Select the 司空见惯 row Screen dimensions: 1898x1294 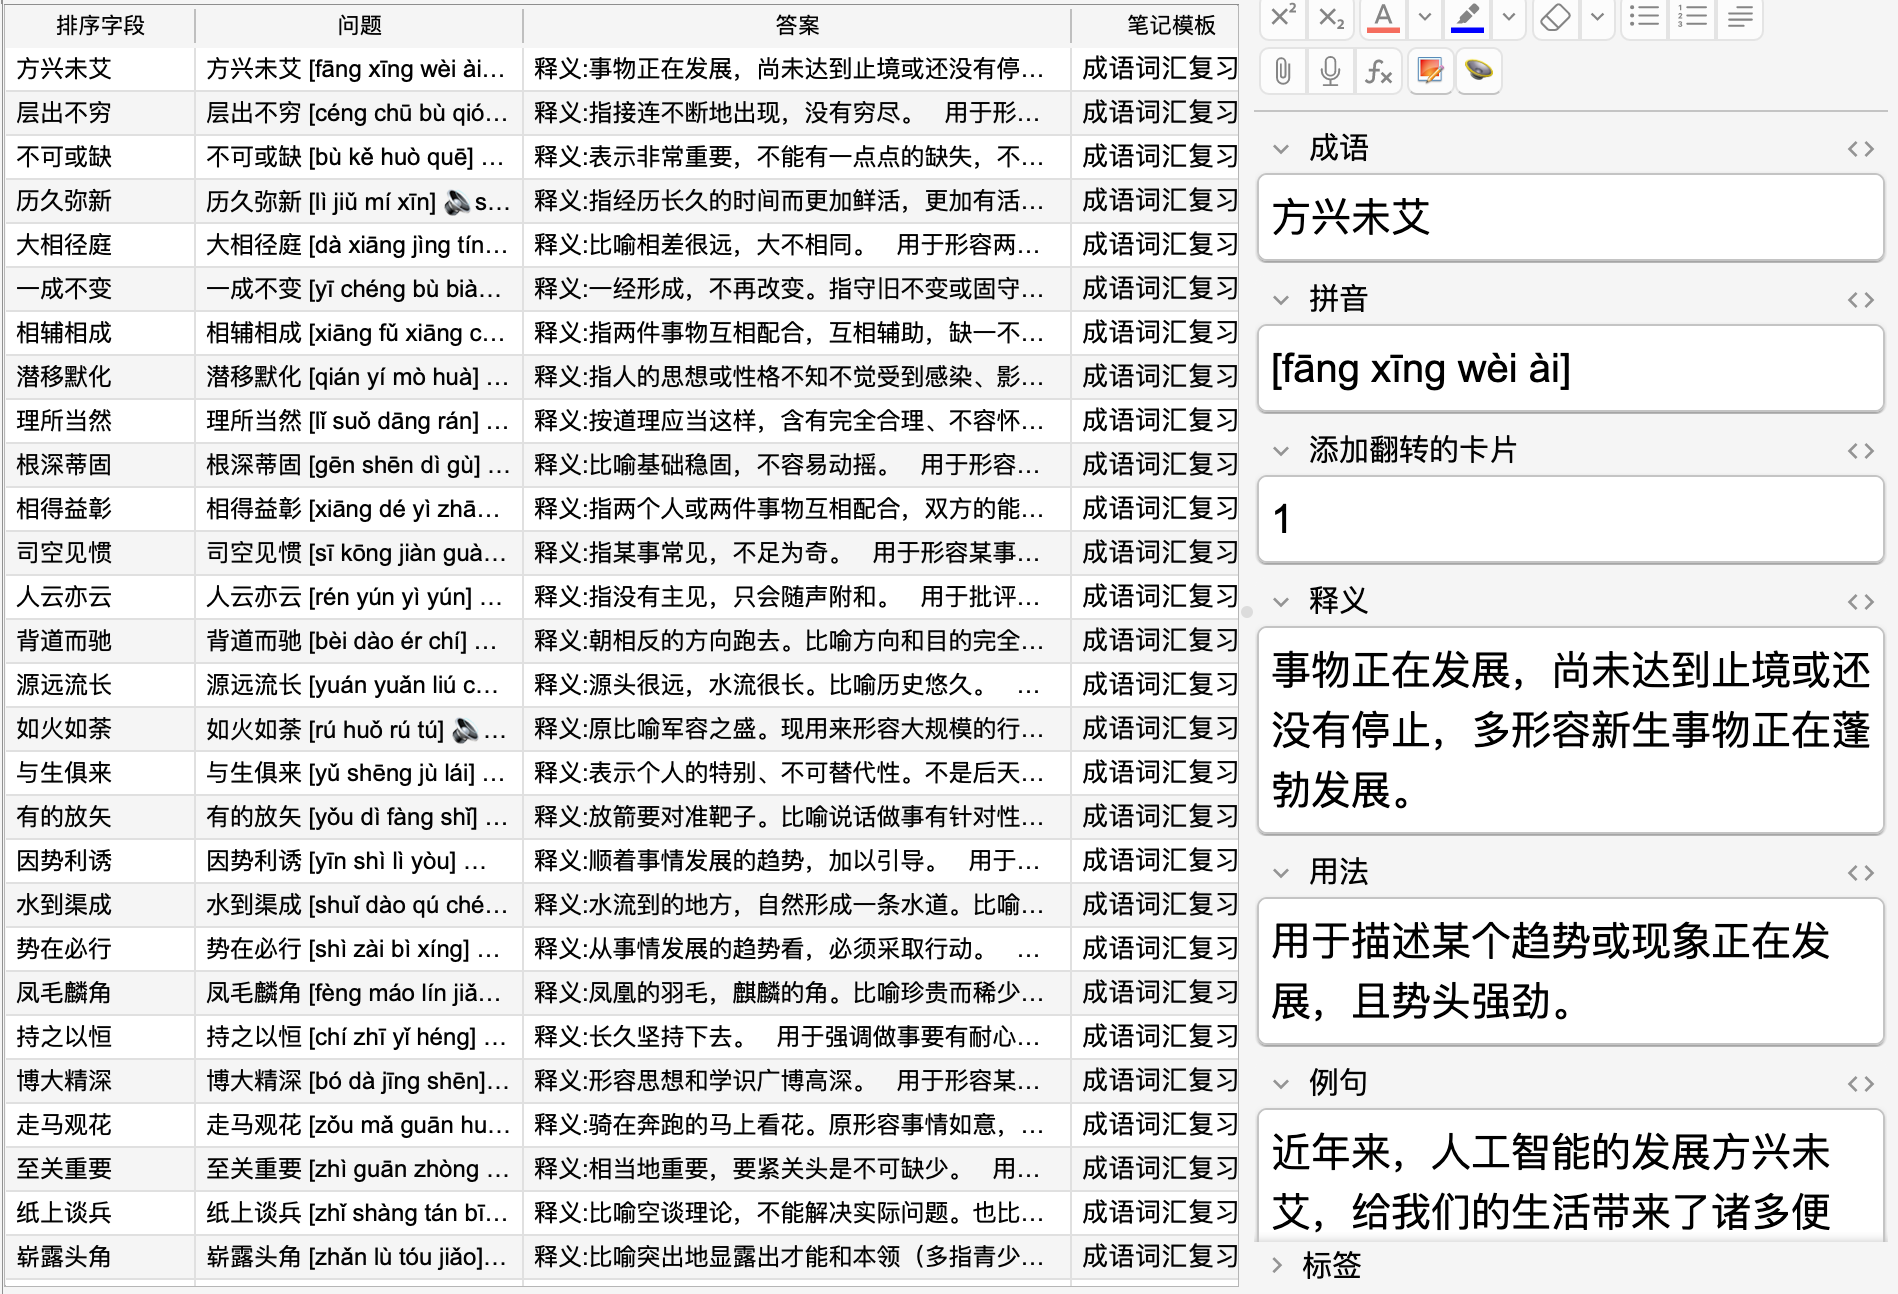(x=621, y=553)
